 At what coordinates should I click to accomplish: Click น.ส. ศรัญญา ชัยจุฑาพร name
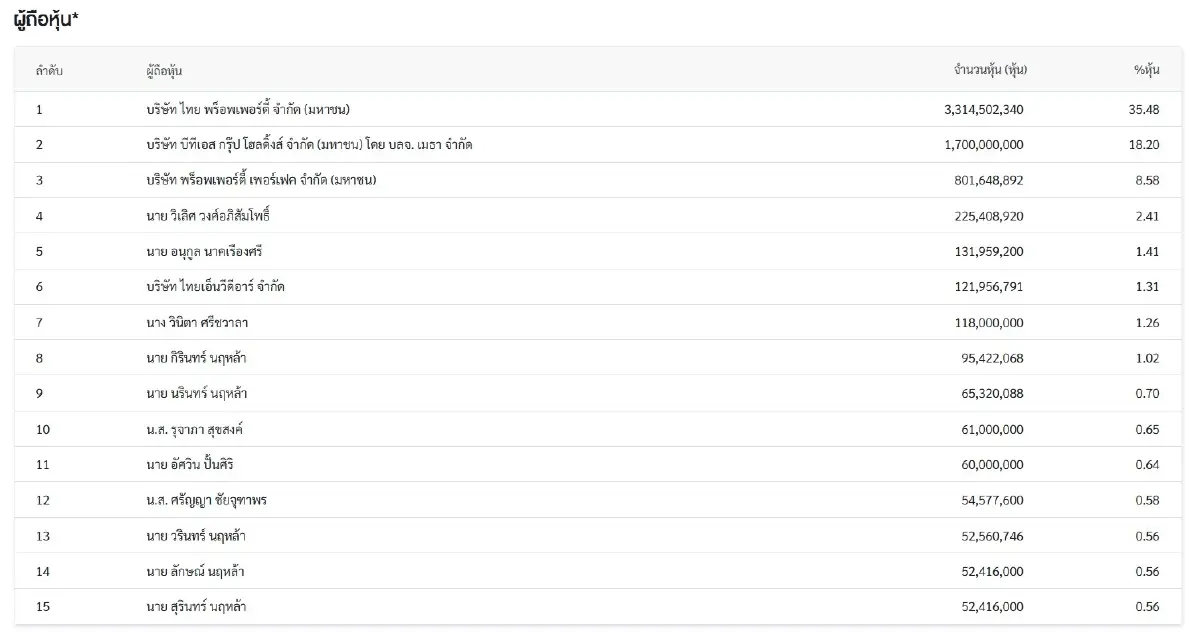click(x=206, y=500)
